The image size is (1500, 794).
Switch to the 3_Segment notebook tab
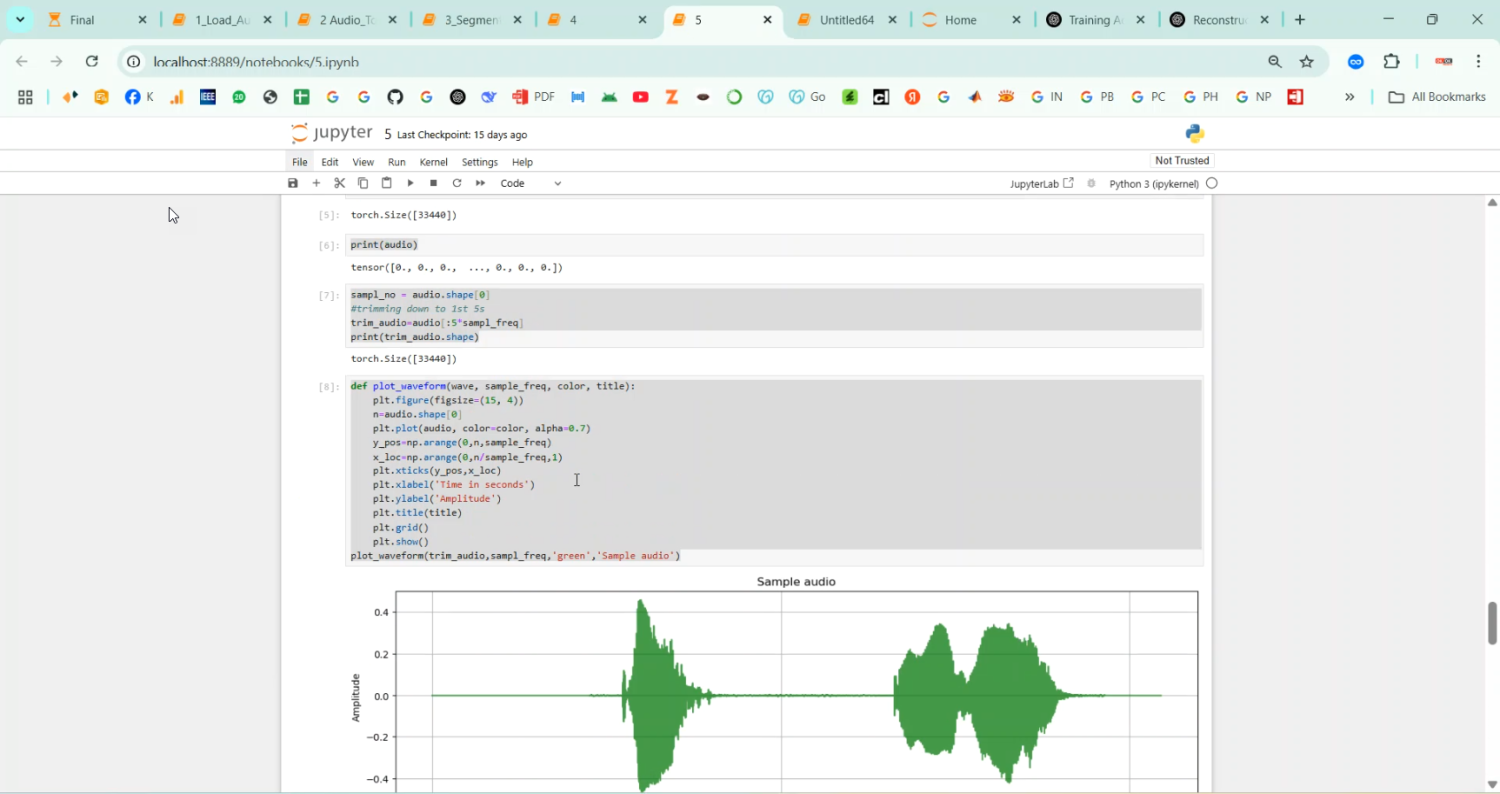click(470, 20)
